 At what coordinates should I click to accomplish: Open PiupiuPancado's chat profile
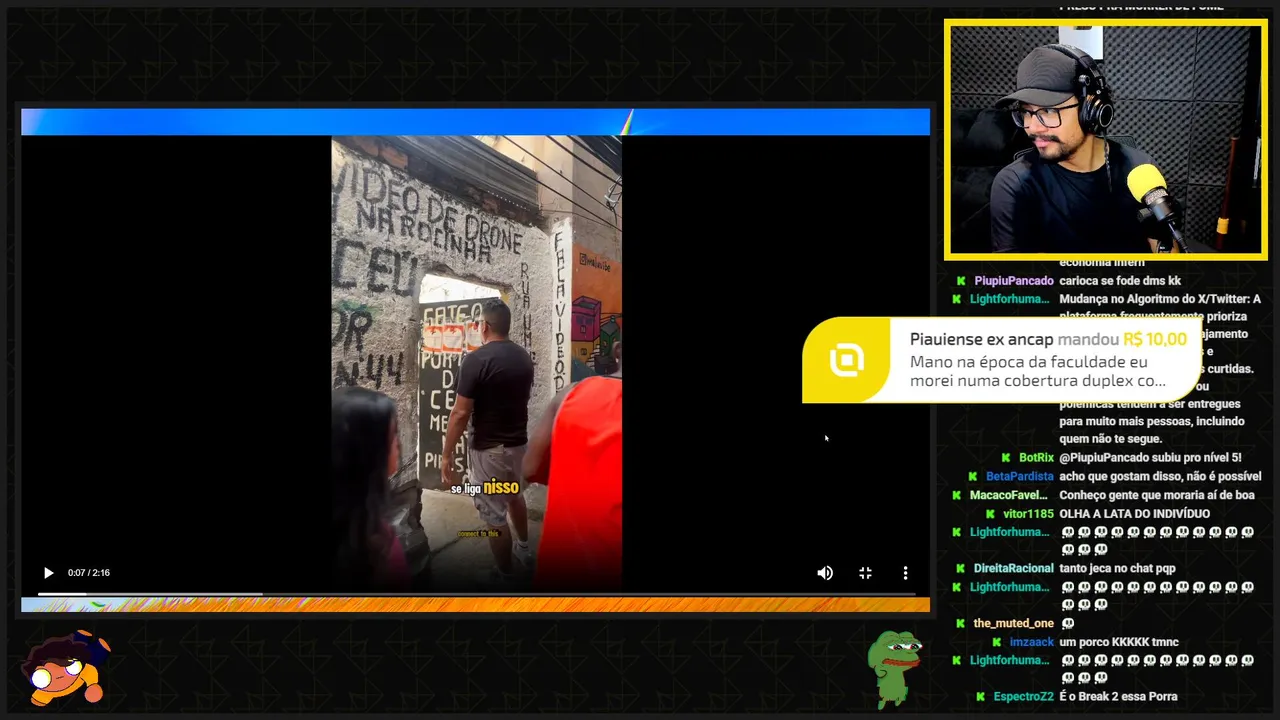tap(1013, 281)
